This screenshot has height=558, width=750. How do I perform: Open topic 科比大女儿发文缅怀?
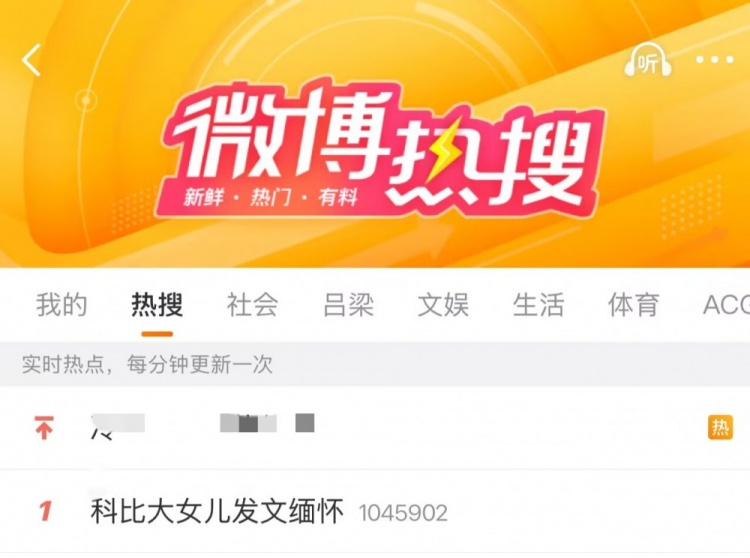coord(217,511)
